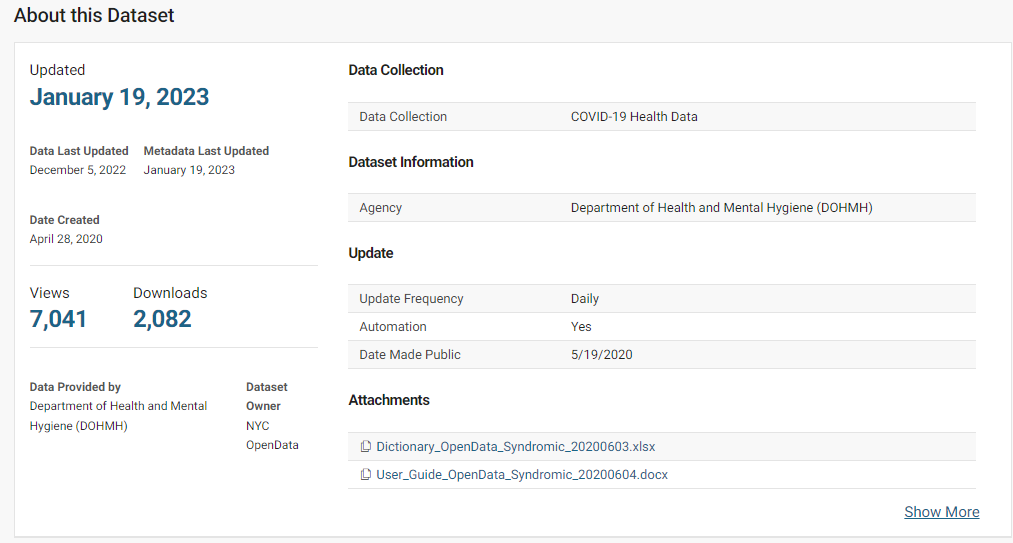Click the About this Dataset heading
1013x543 pixels.
click(94, 16)
